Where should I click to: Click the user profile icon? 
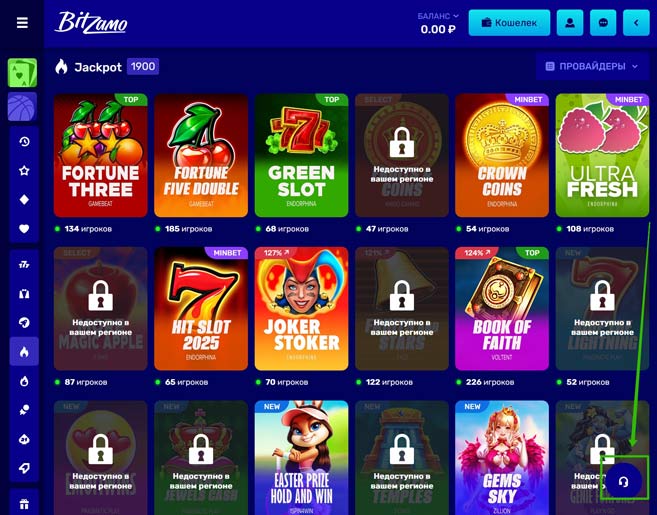coord(569,23)
